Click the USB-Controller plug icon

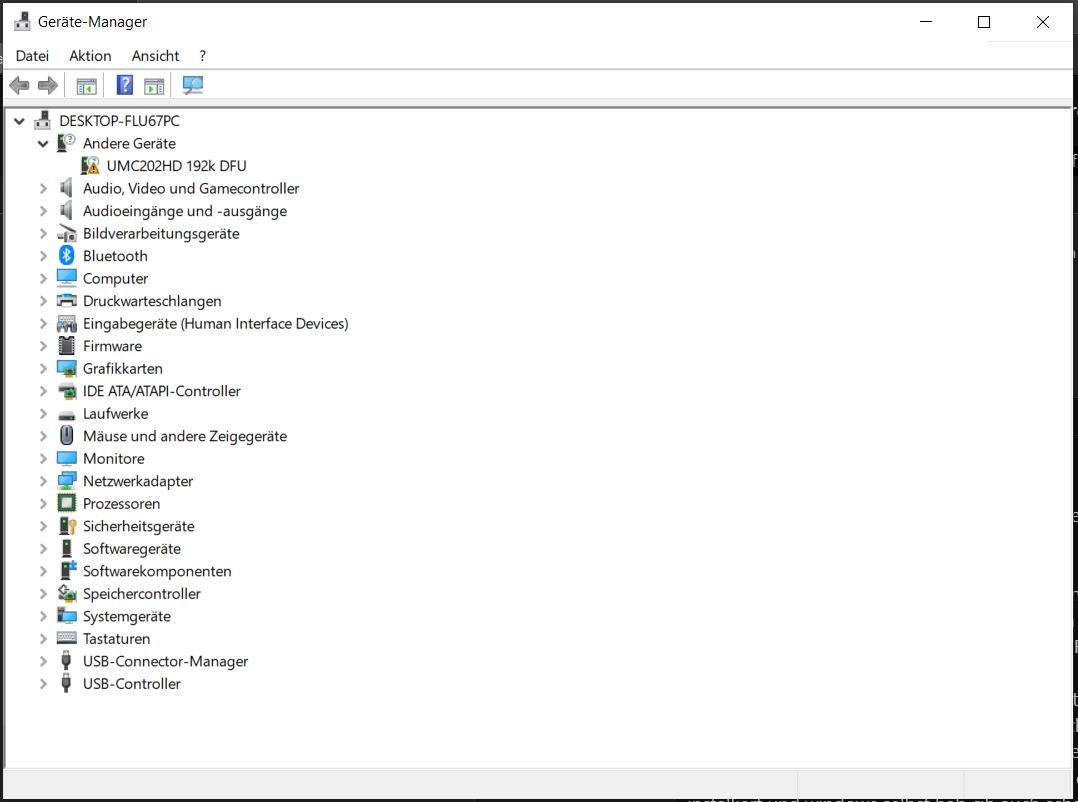pyautogui.click(x=66, y=684)
